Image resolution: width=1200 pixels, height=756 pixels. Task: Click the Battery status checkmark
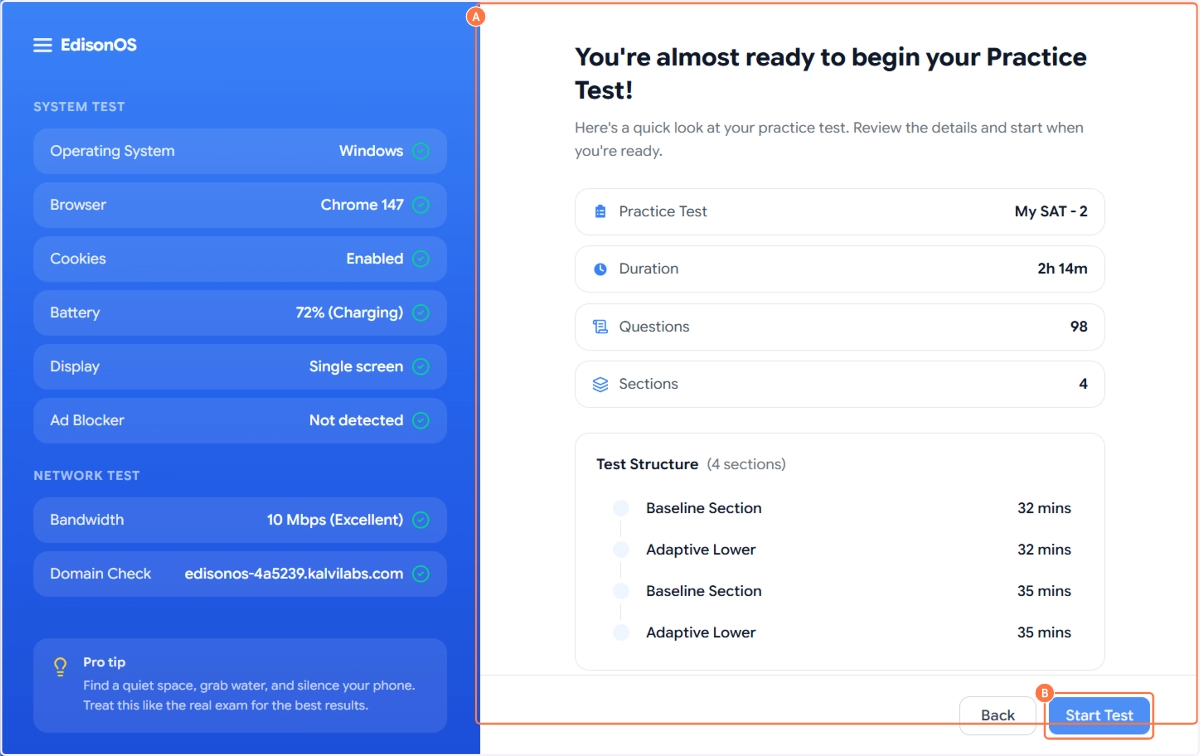point(421,313)
